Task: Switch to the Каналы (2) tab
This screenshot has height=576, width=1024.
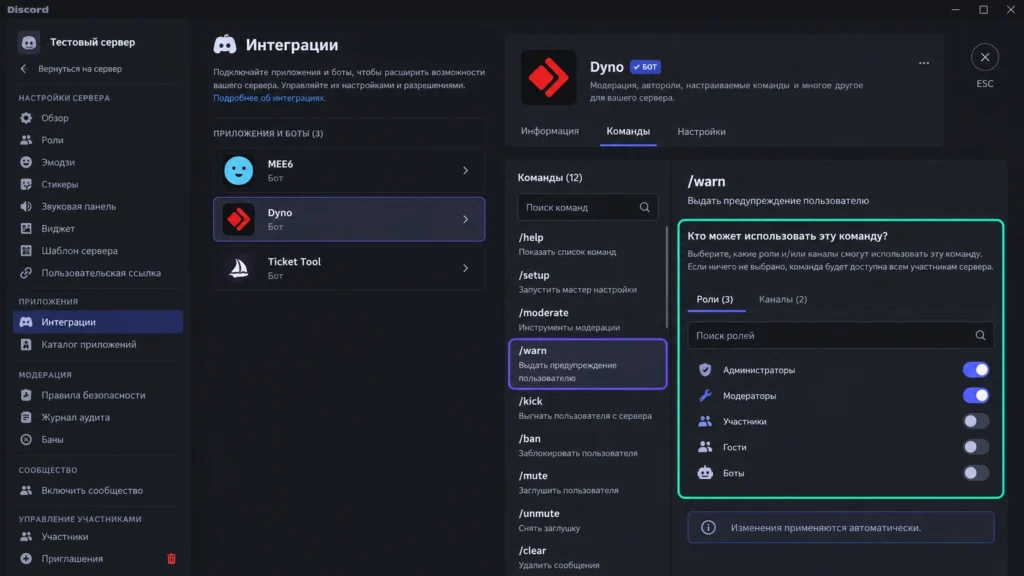Action: coord(783,299)
